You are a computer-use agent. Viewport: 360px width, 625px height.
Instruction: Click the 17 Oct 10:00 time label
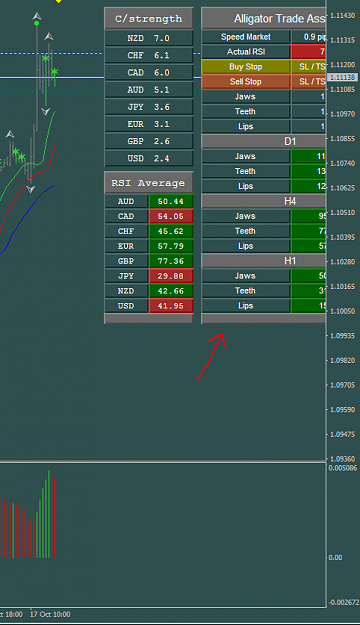coord(50,614)
